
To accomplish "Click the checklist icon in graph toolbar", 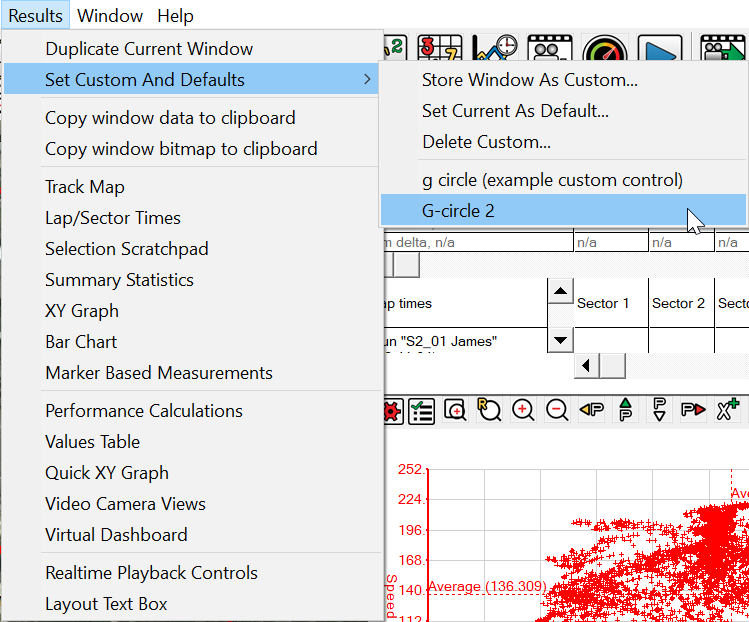I will click(421, 411).
